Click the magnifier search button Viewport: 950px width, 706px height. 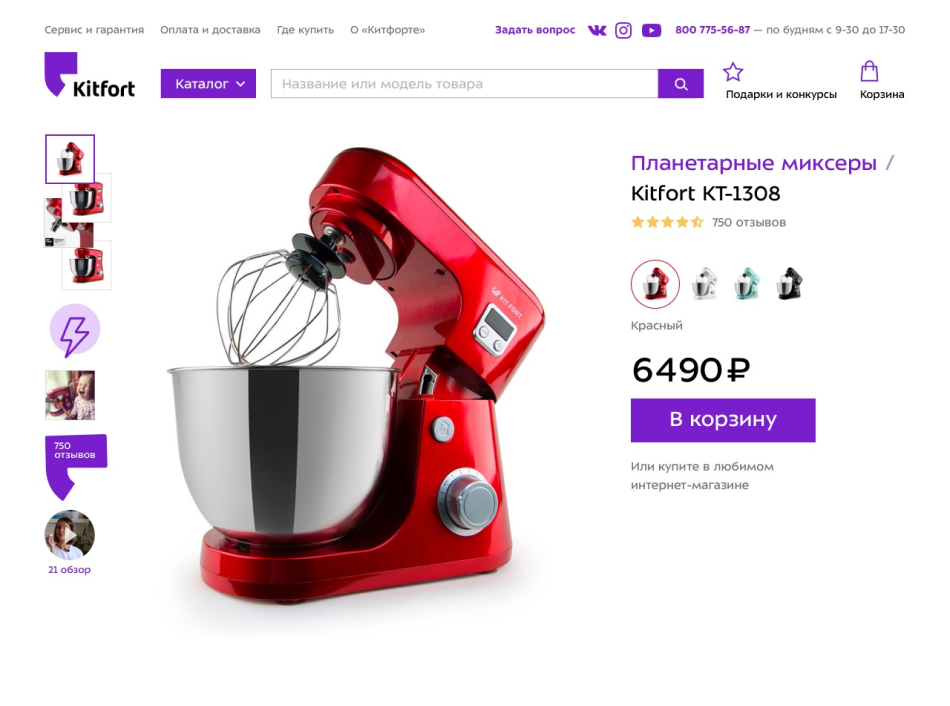click(681, 84)
